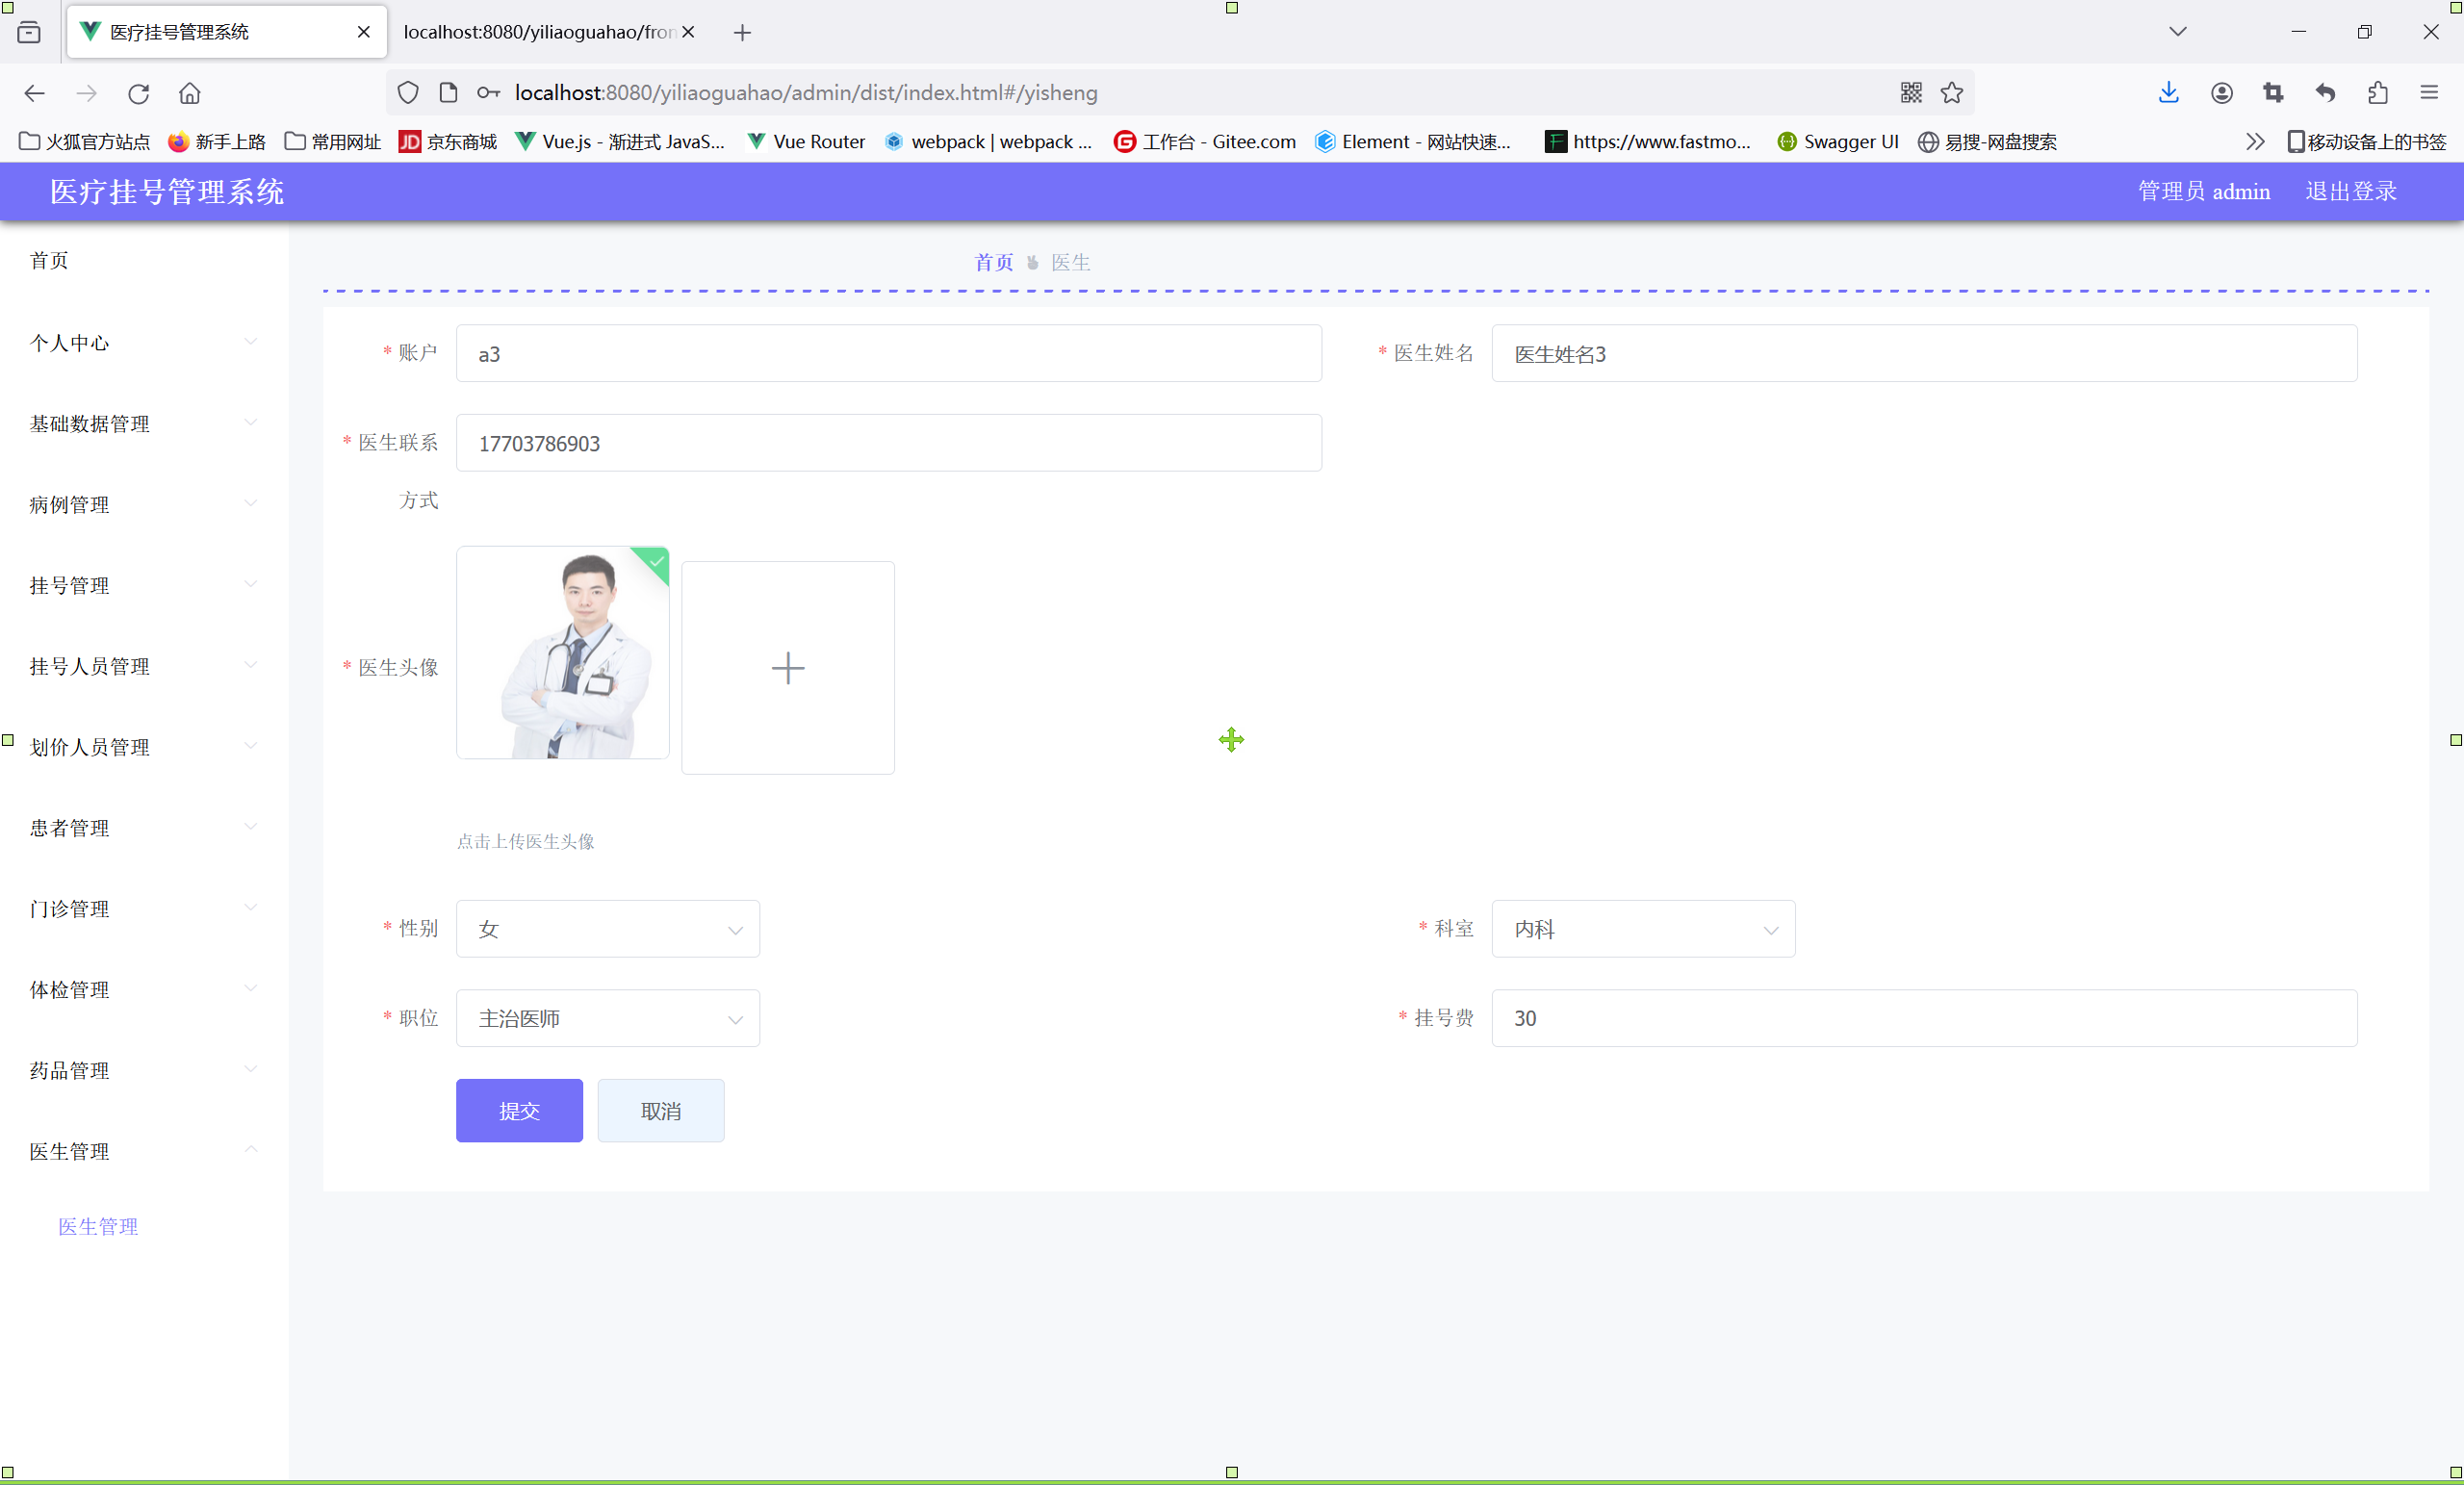
Task: Open the 职位 dropdown showing 主治医师
Action: pyautogui.click(x=607, y=1018)
